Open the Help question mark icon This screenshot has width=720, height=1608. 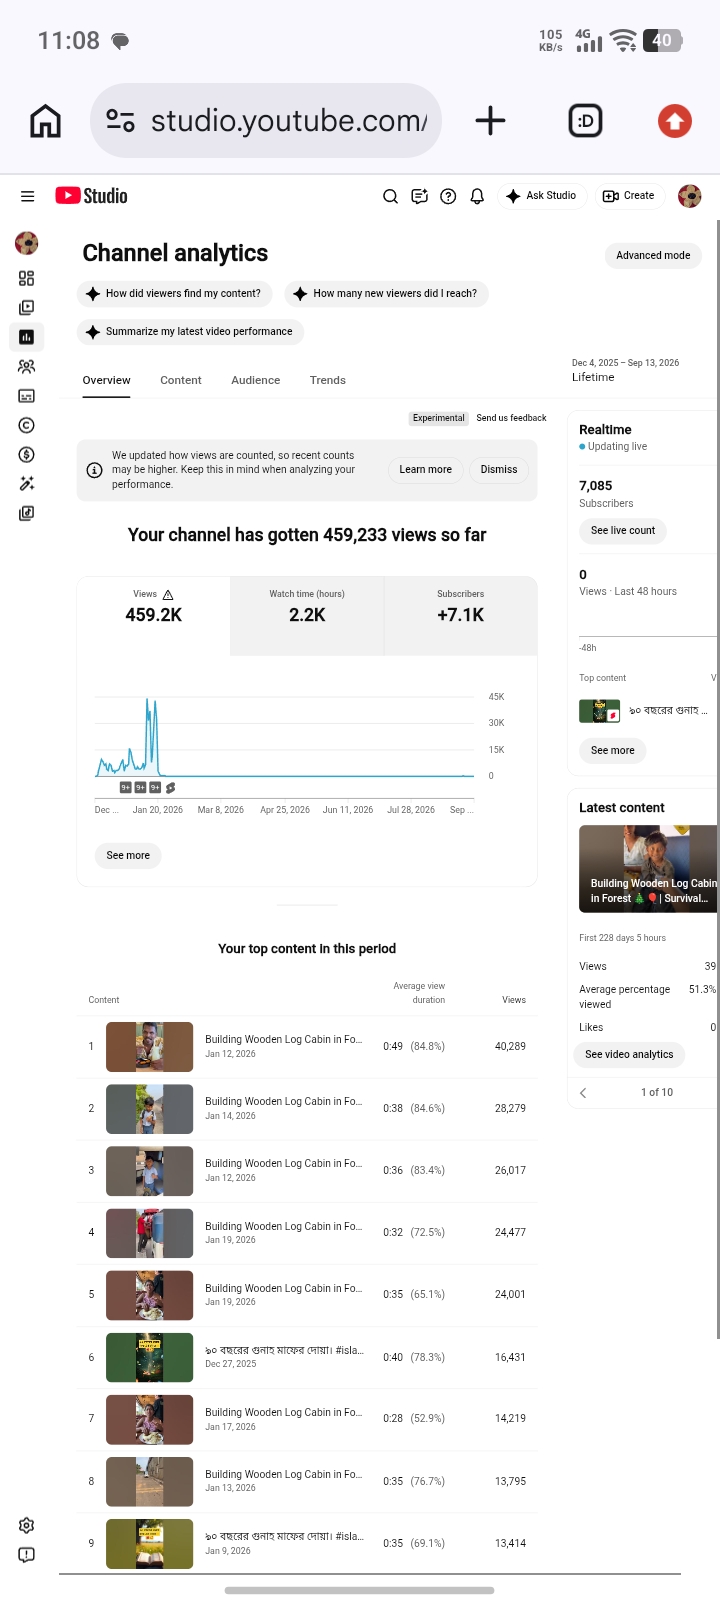tap(448, 196)
